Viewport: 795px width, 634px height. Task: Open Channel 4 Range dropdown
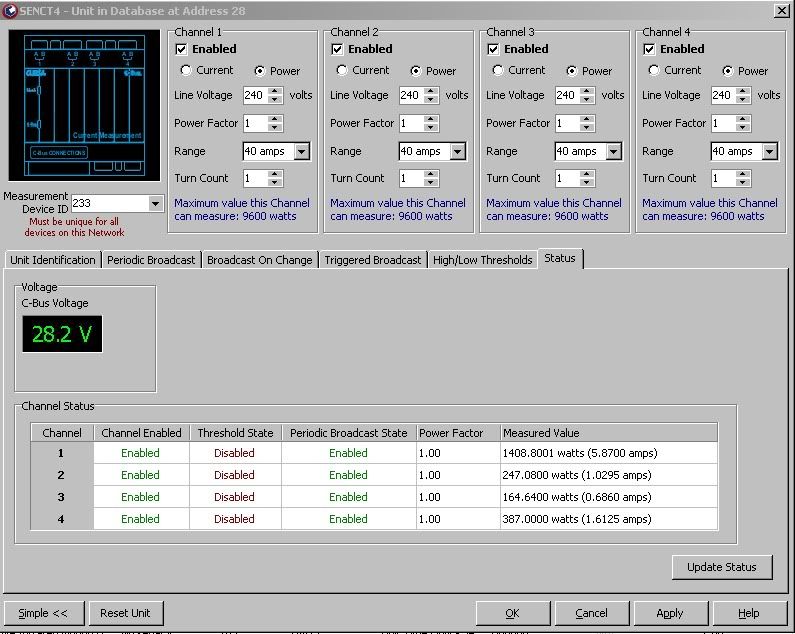(x=770, y=151)
